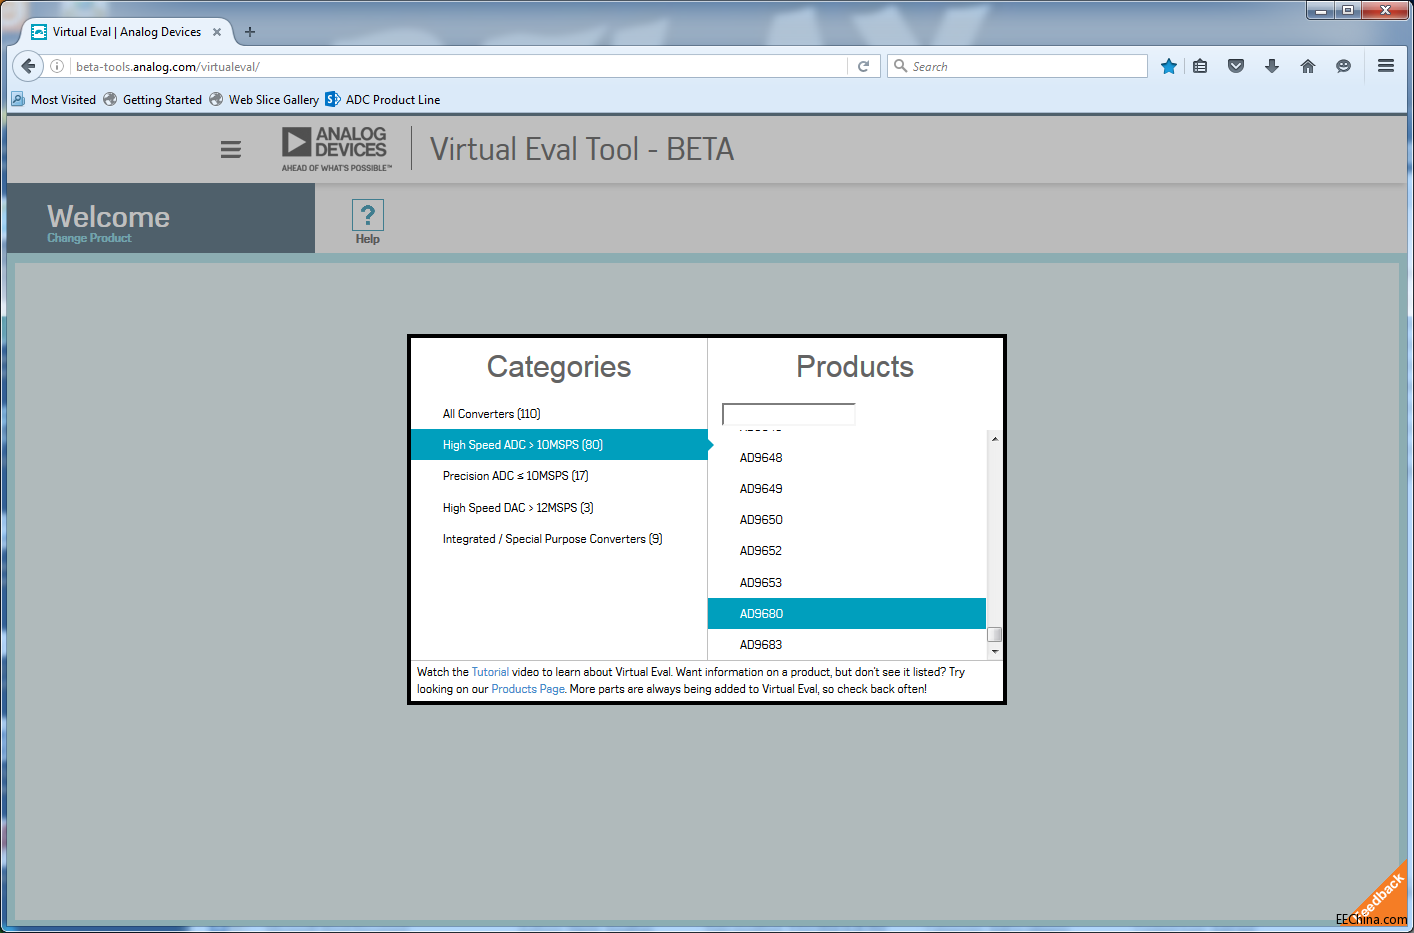
Task: Minimize the browser window
Action: click(x=1321, y=11)
